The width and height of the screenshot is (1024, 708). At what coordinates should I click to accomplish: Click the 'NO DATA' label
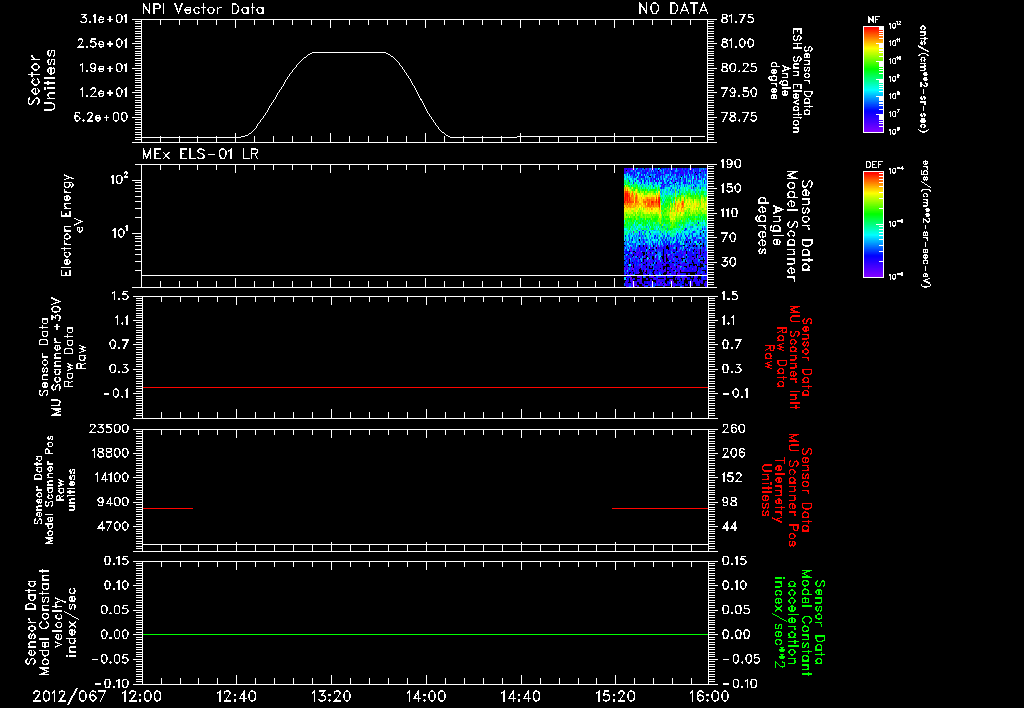[673, 8]
